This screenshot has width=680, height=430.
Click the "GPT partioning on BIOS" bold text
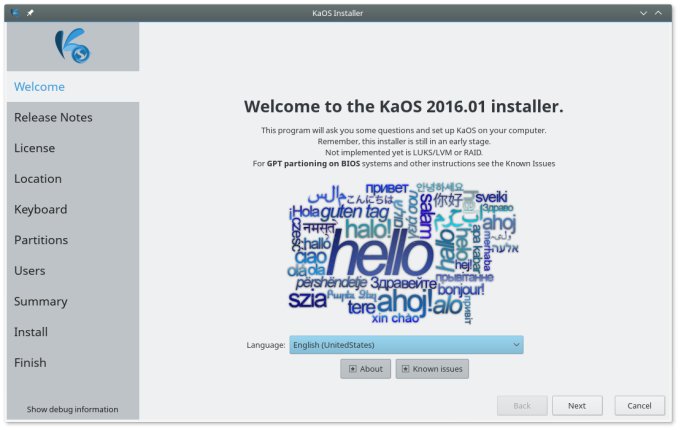[313, 163]
